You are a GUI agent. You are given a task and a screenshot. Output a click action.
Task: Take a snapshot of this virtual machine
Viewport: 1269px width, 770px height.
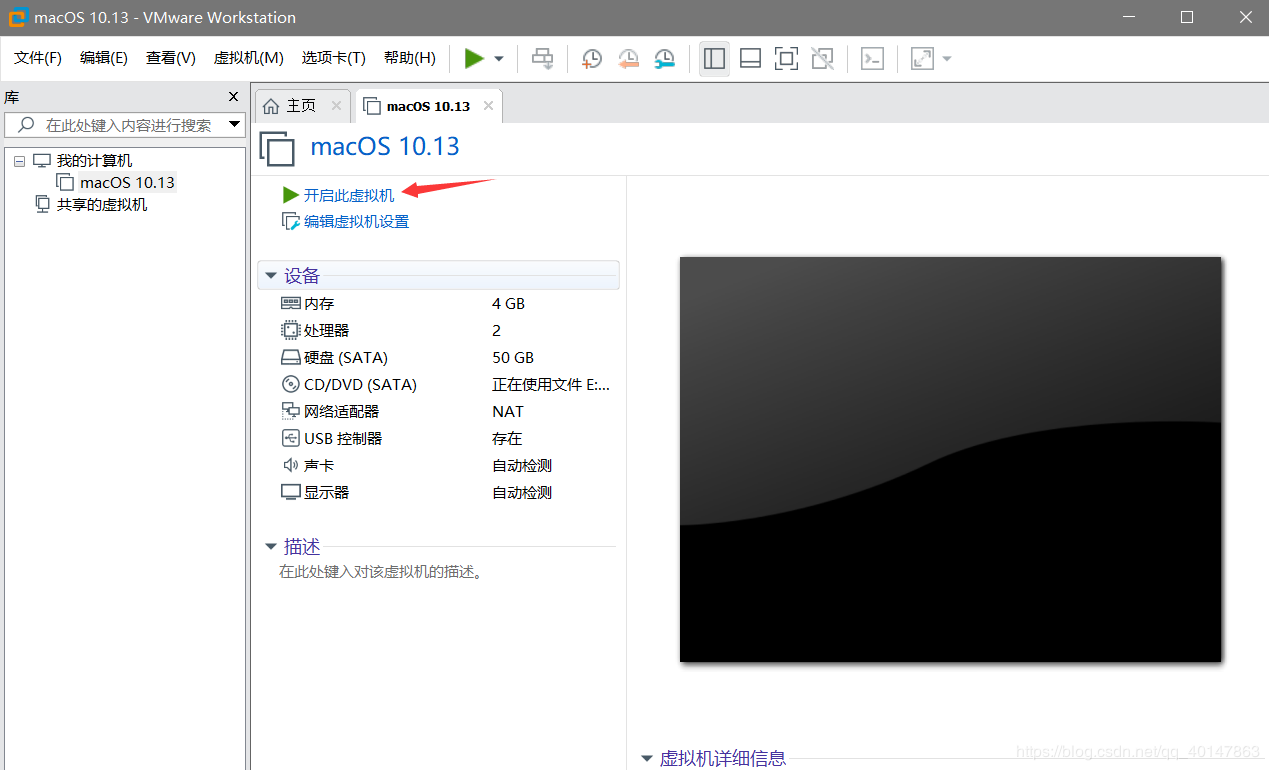click(x=592, y=59)
